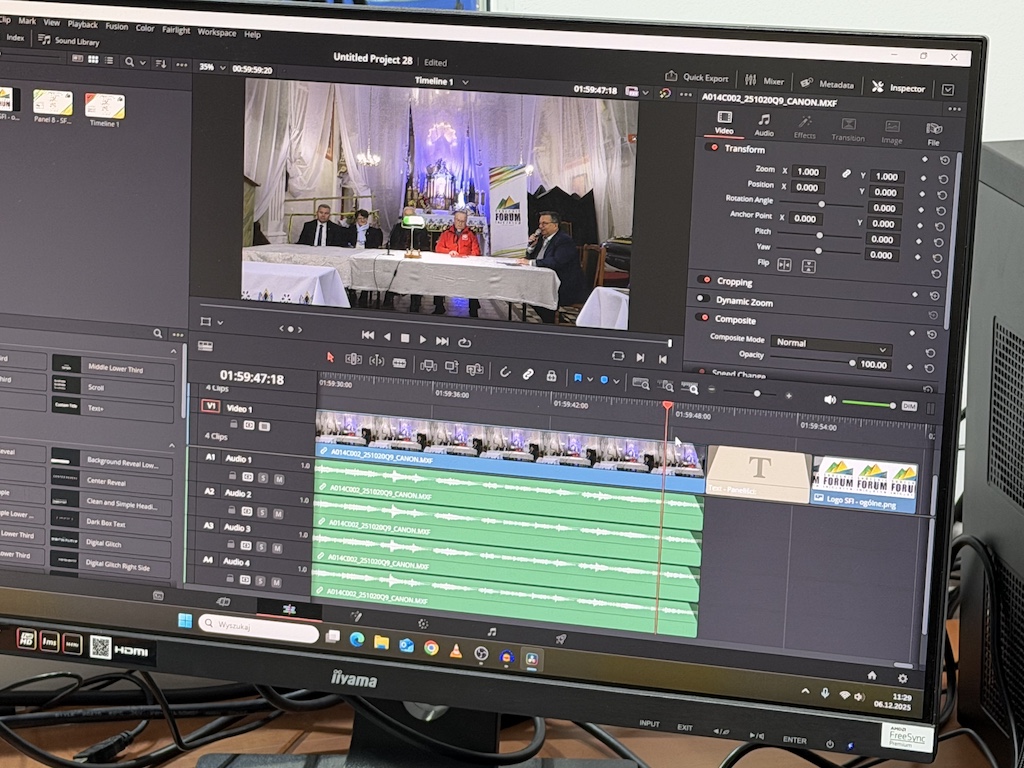Enable the Dynamic Zoom toggle
This screenshot has width=1024, height=768.
[x=703, y=299]
